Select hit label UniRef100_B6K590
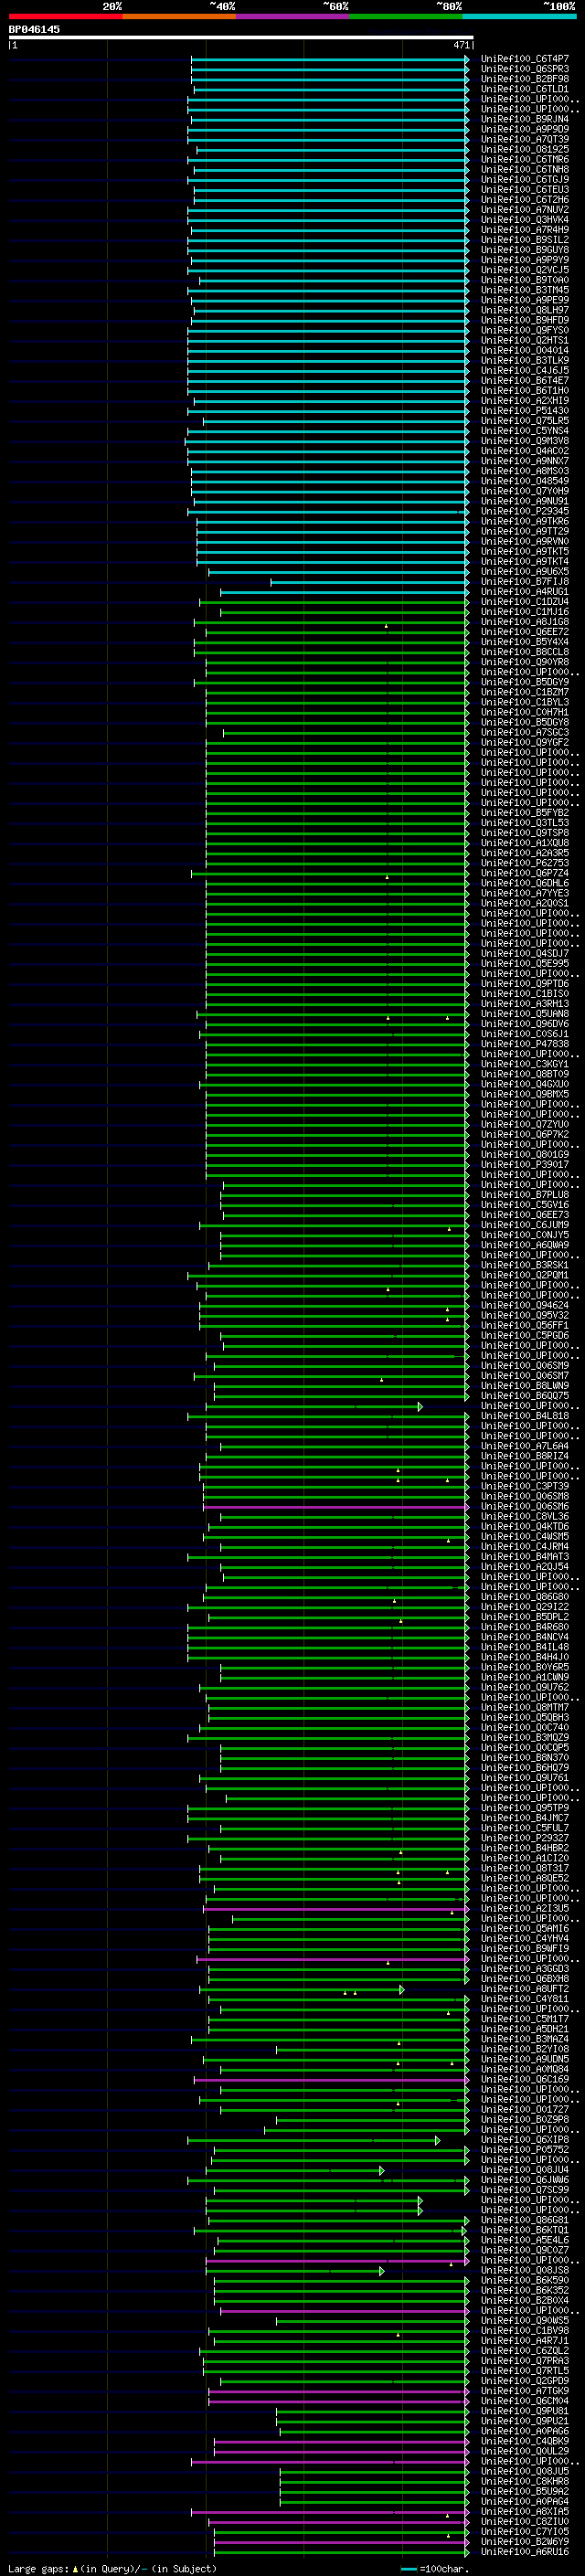 [525, 2279]
